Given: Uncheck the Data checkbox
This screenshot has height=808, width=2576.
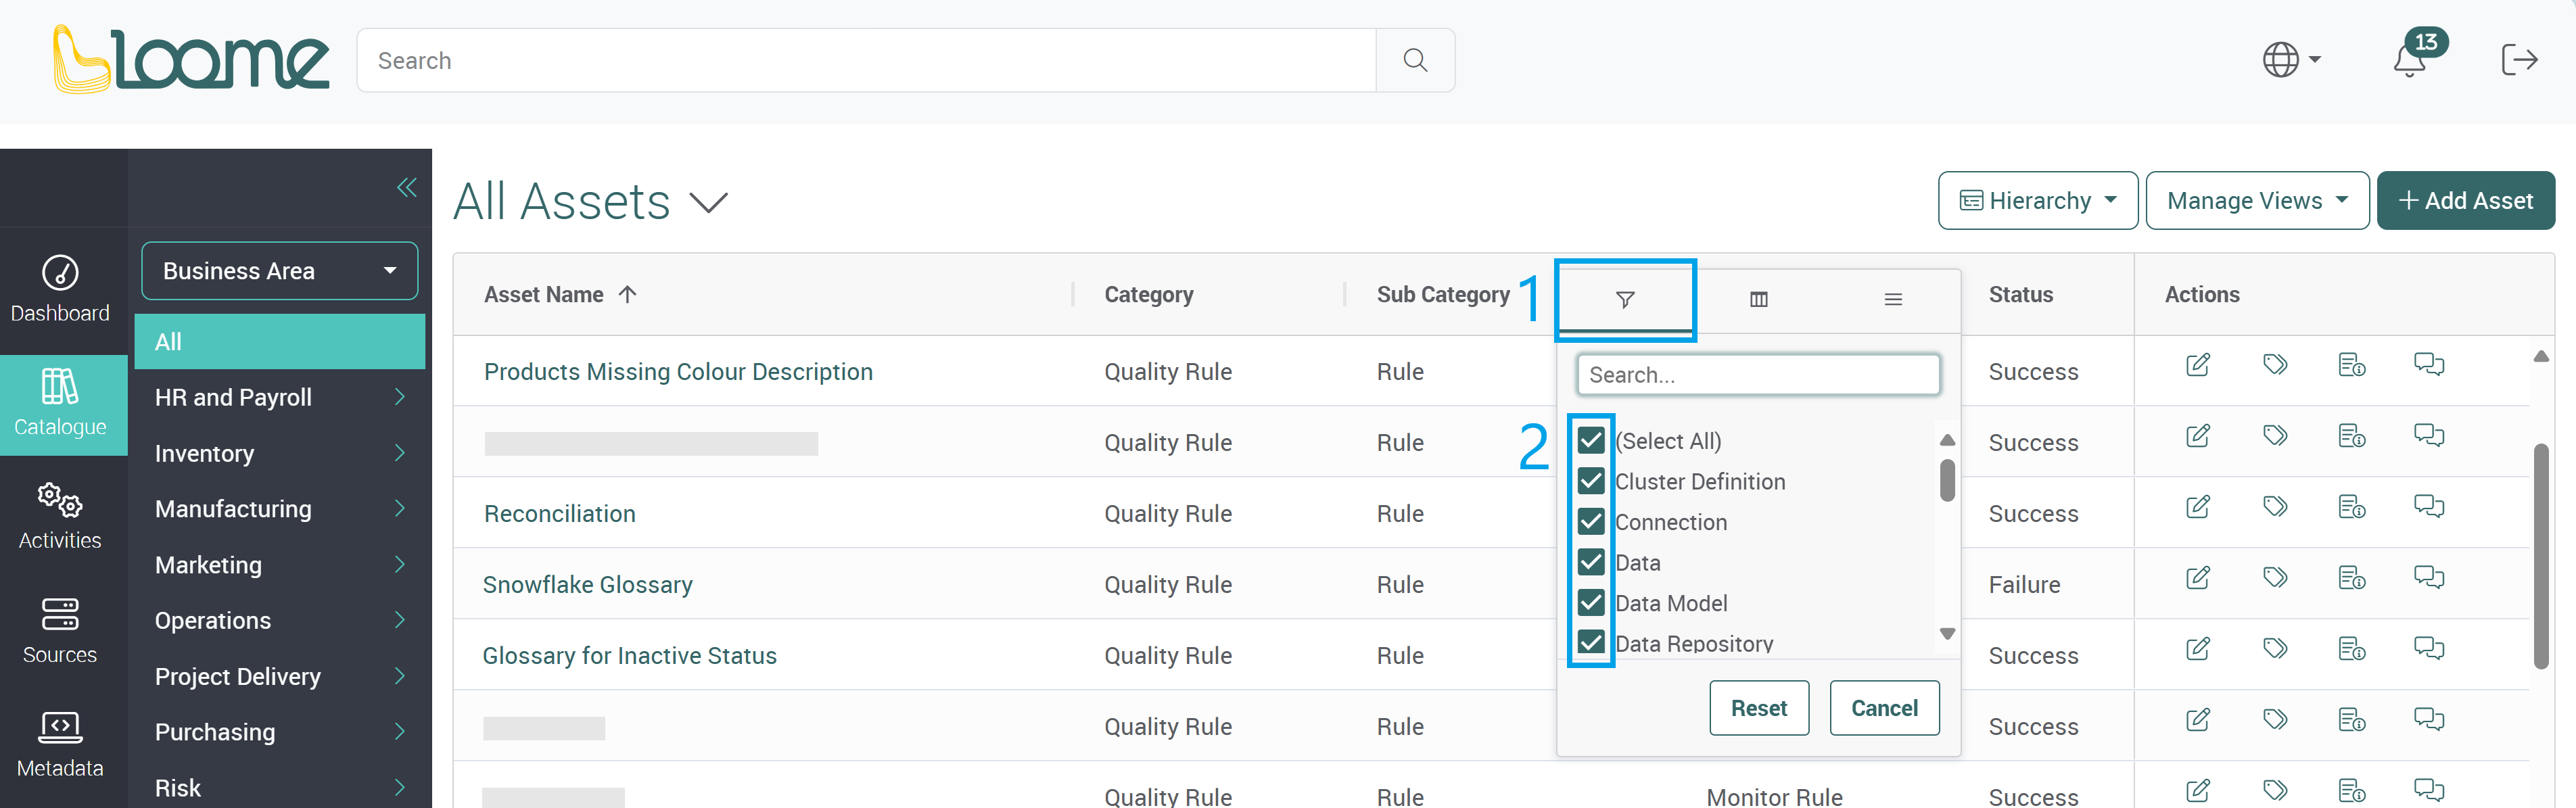Looking at the screenshot, I should (1591, 562).
